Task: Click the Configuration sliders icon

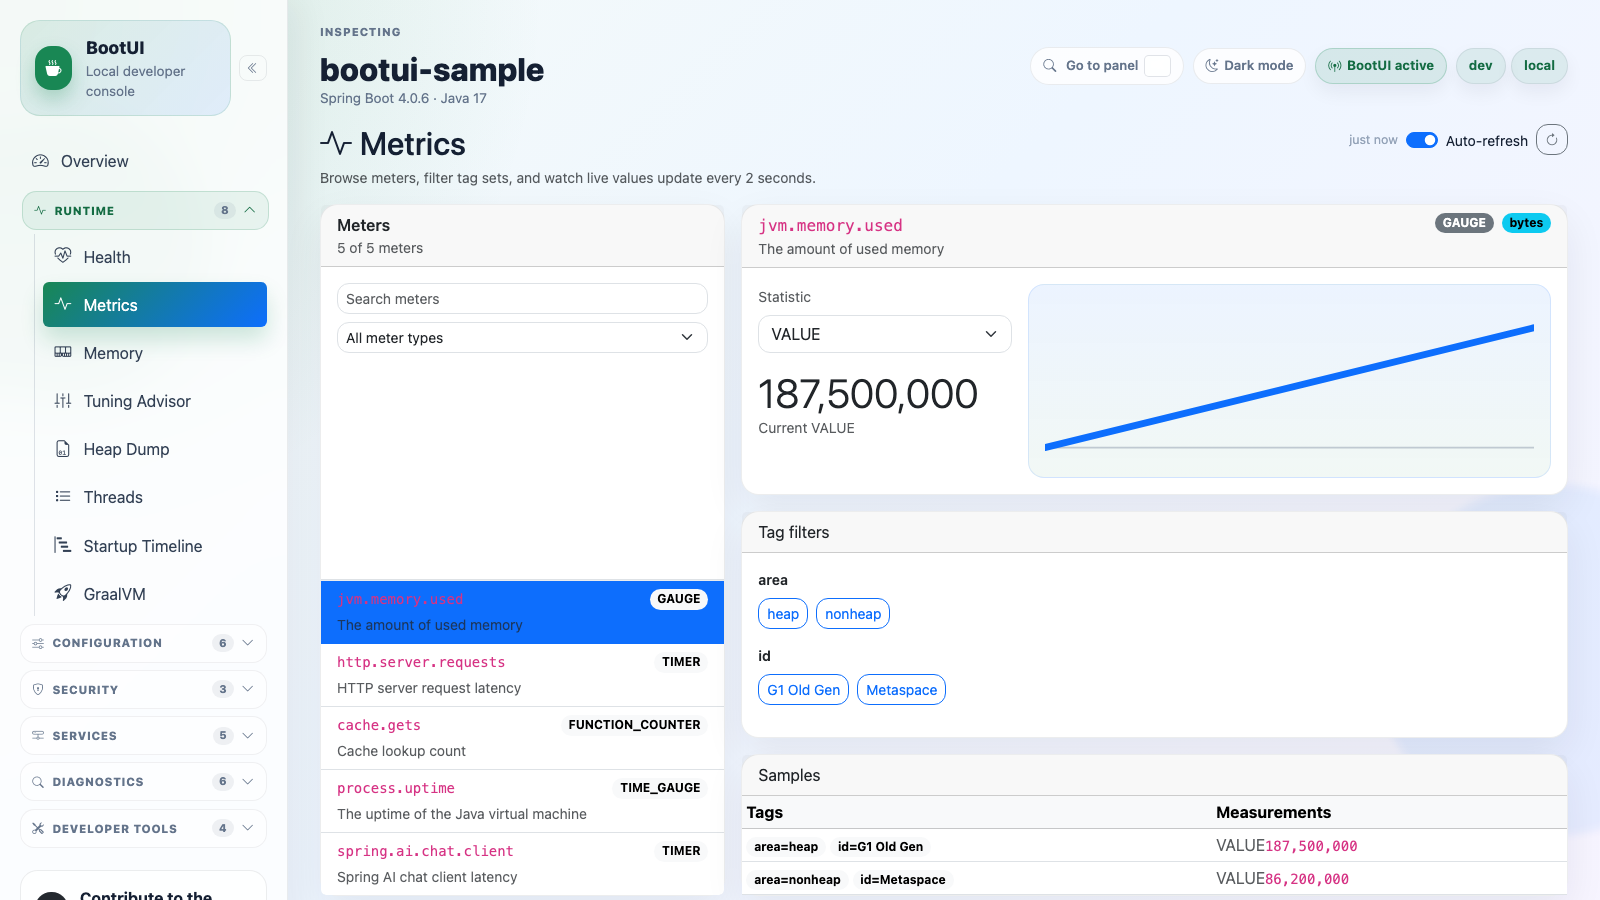Action: [x=38, y=643]
